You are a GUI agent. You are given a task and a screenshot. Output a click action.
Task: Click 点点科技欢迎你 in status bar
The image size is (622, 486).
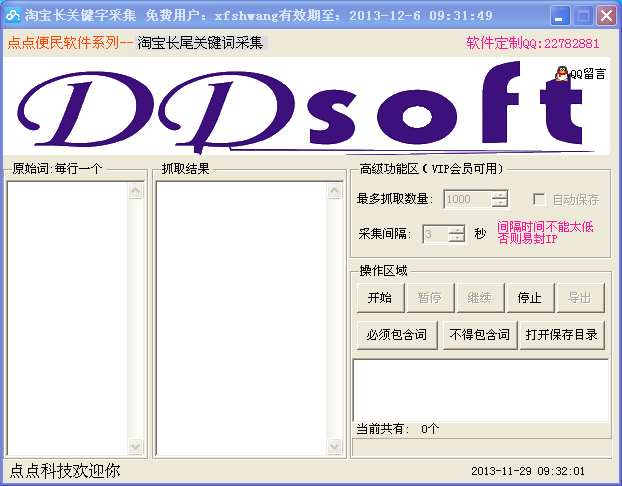pos(65,471)
